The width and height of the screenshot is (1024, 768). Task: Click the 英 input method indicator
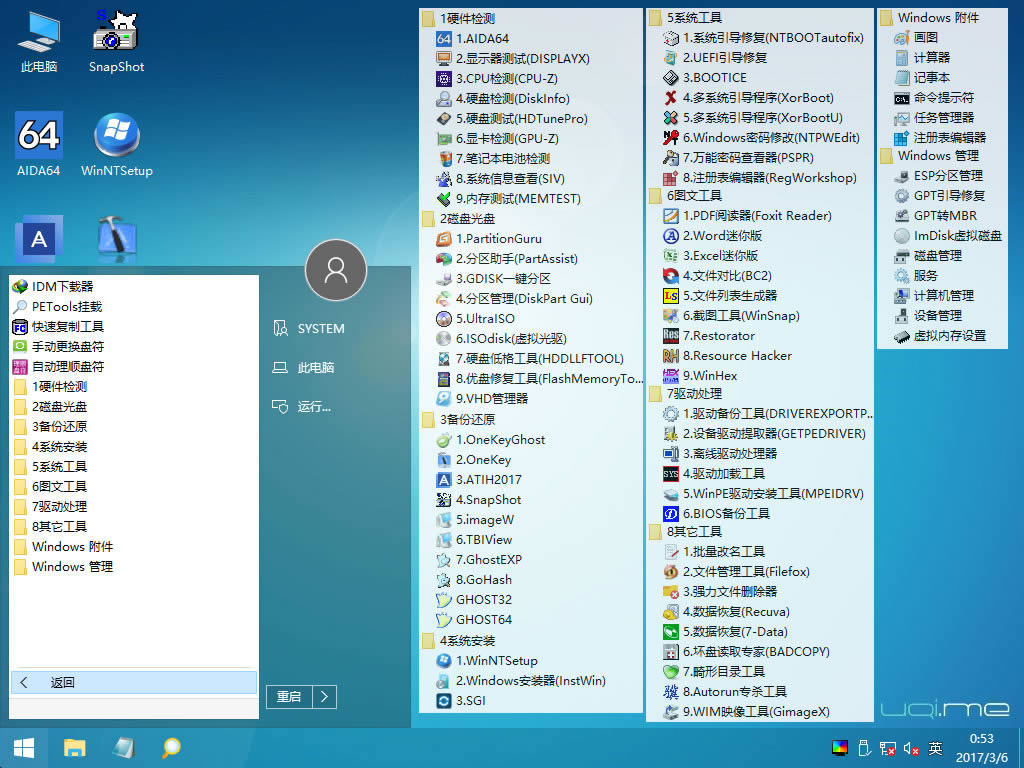tap(935, 748)
